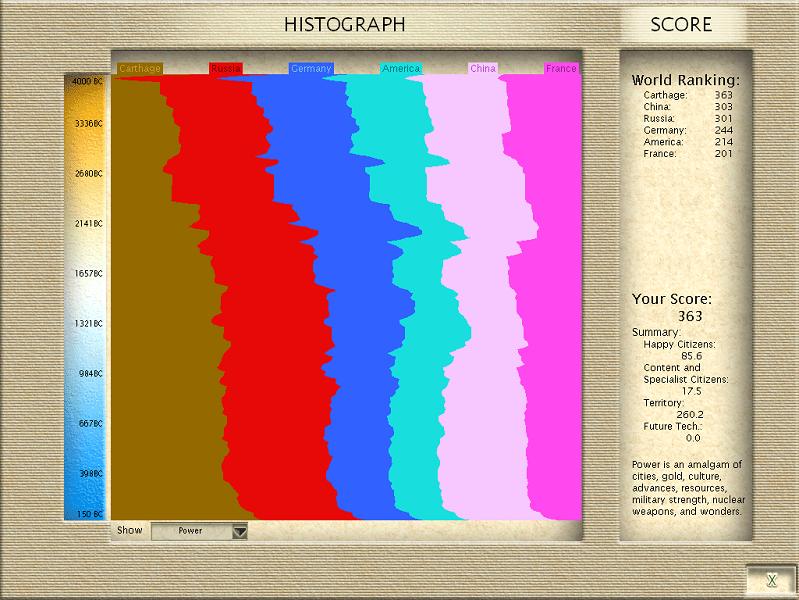Click the 2680BC timeline marker

pyautogui.click(x=87, y=173)
